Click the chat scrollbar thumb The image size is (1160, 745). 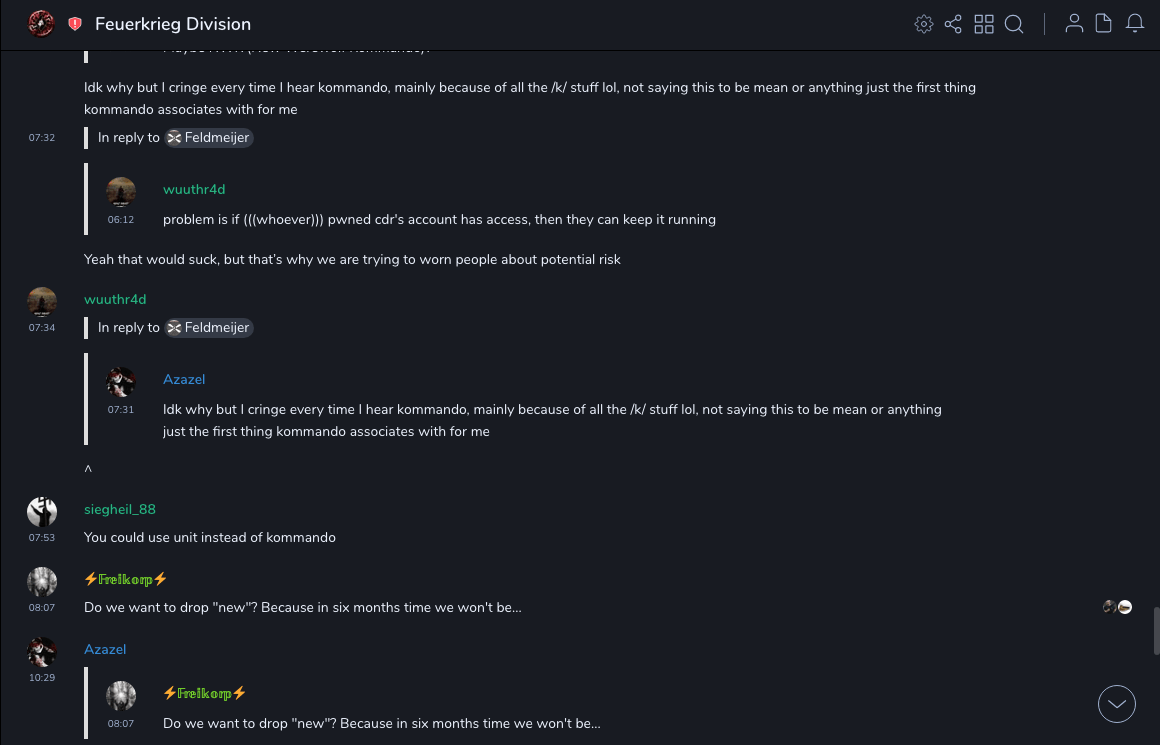(1156, 630)
